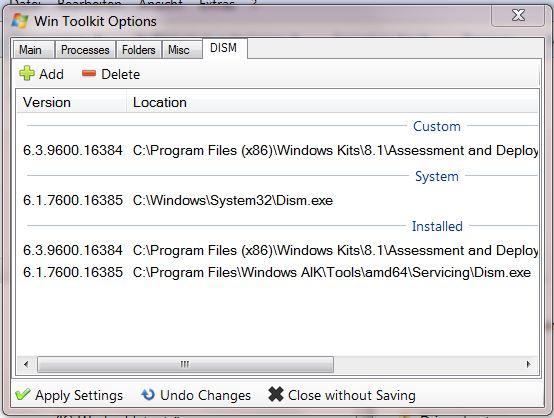Collapse the Custom group header

click(437, 126)
